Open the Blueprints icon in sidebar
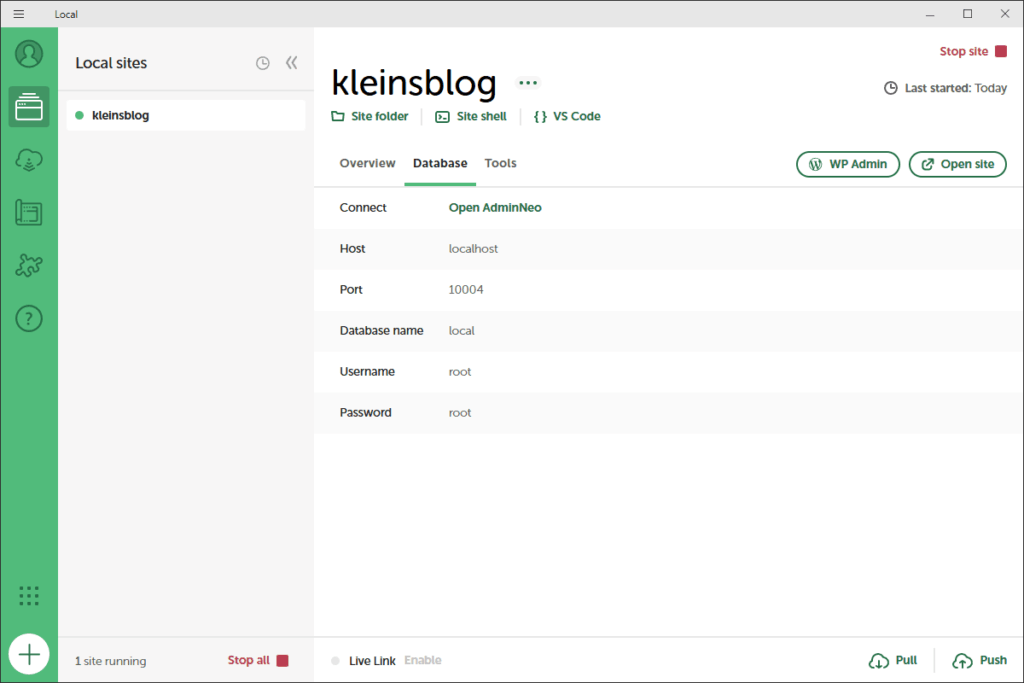Image resolution: width=1024 pixels, height=683 pixels. [x=29, y=213]
